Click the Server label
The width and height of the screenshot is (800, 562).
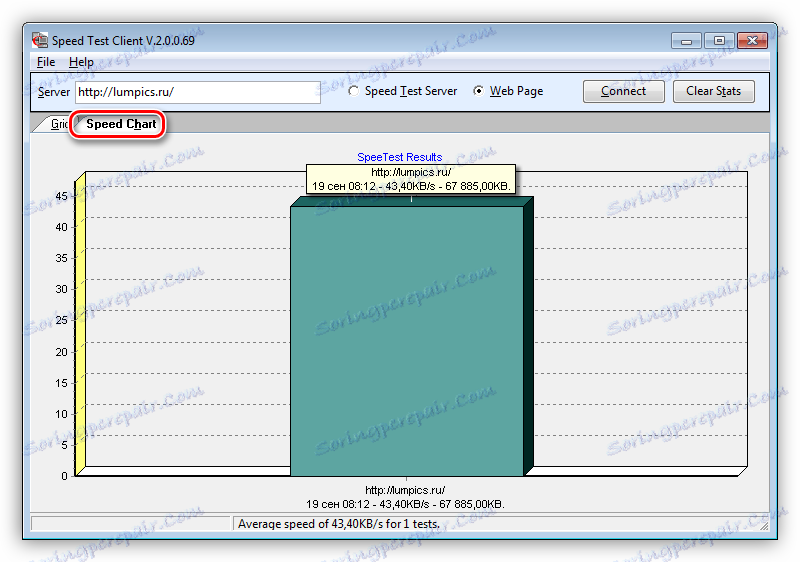pyautogui.click(x=54, y=92)
